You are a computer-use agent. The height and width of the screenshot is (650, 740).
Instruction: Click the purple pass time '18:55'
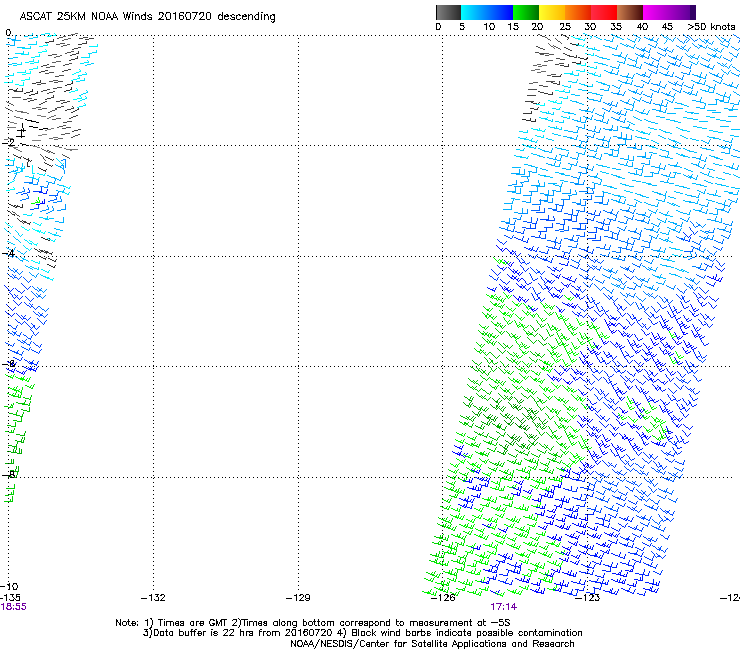click(13, 607)
